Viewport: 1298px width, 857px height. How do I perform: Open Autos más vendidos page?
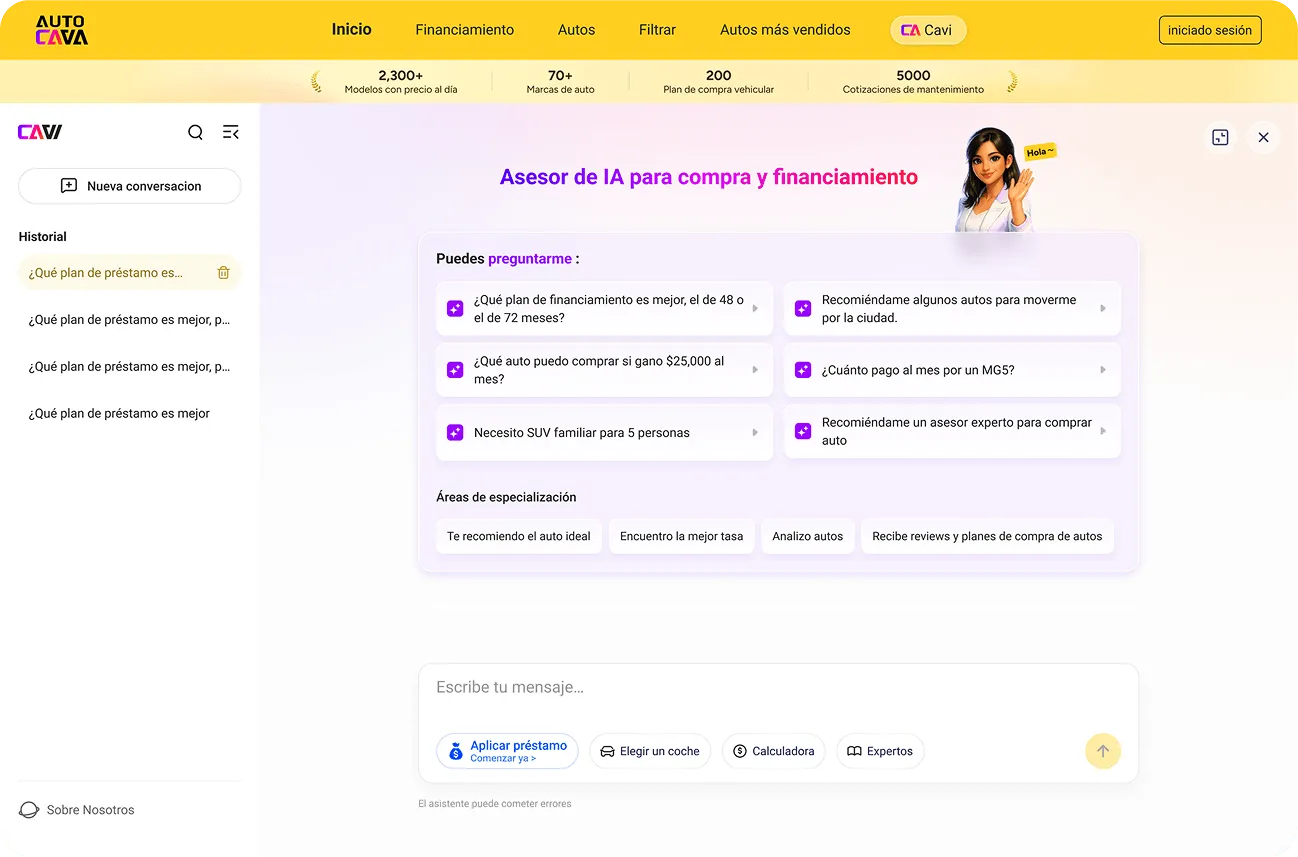786,30
